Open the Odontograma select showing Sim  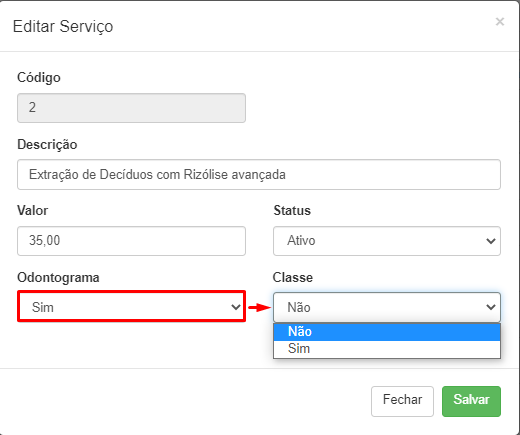131,307
